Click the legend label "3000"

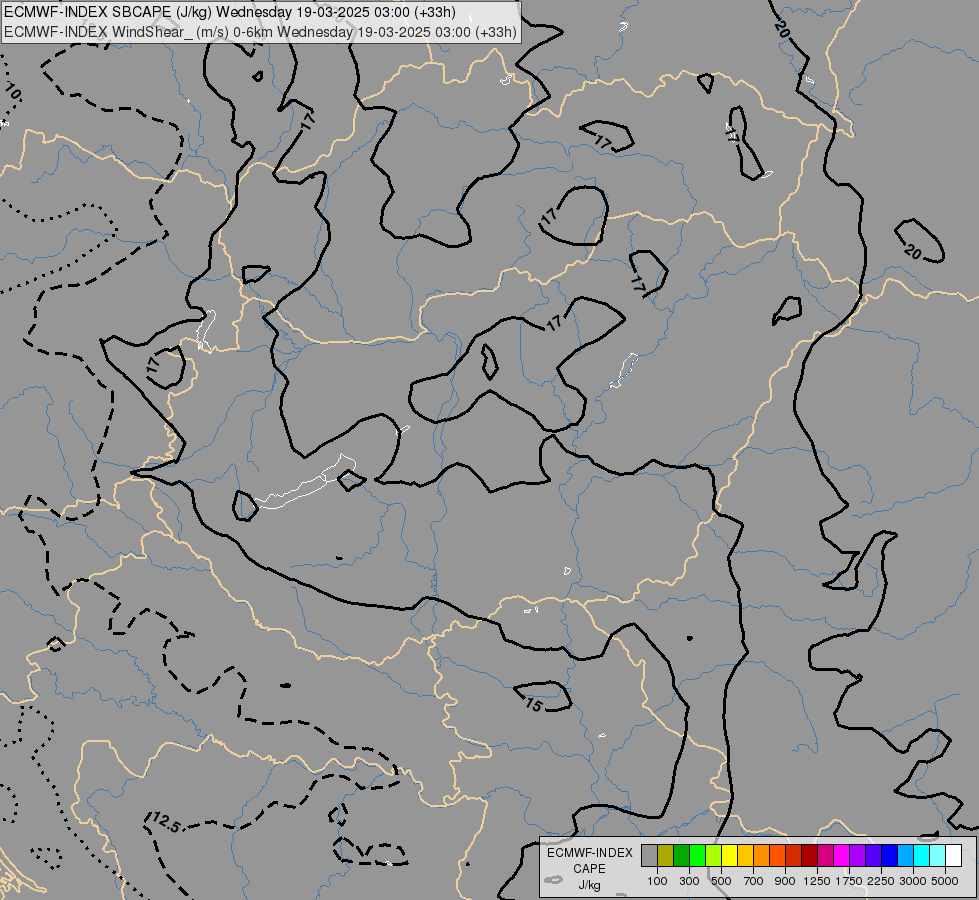pos(913,881)
